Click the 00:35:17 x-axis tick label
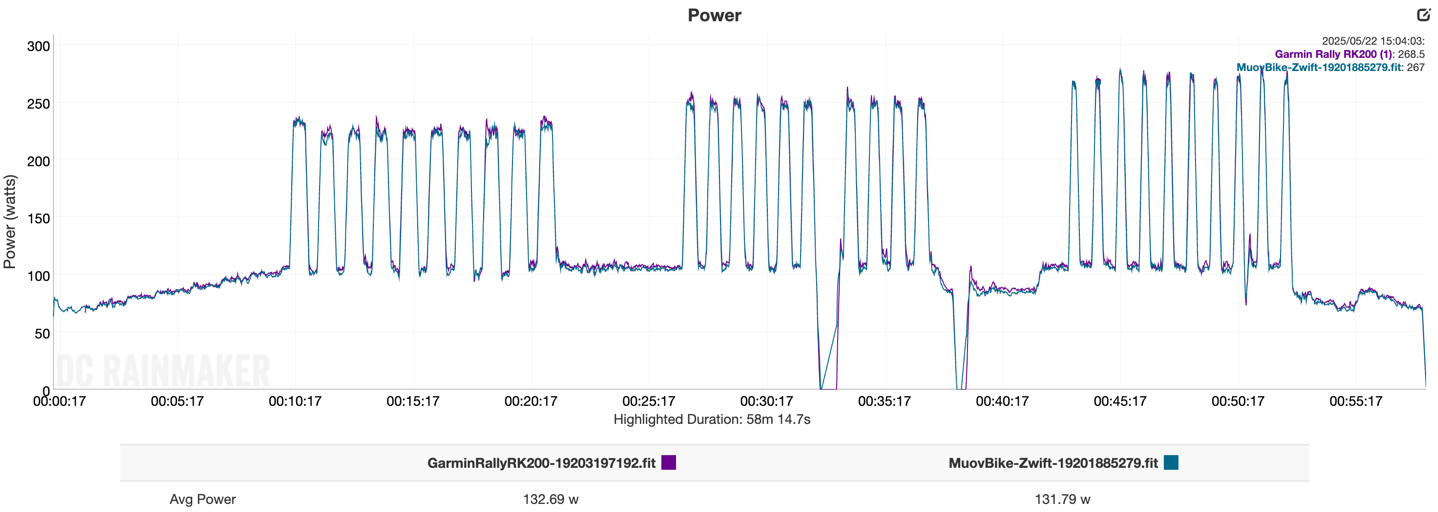Viewport: 1438px width, 512px height. [884, 401]
